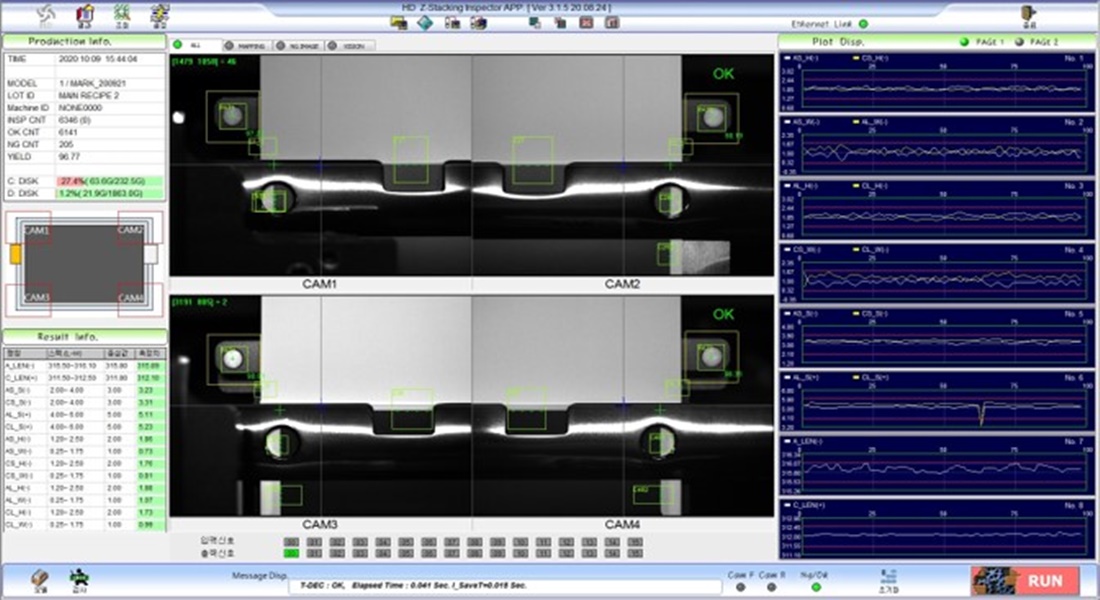Screen dimensions: 1100x600
Task: Click the reset icon left of RUN
Action: 887,579
